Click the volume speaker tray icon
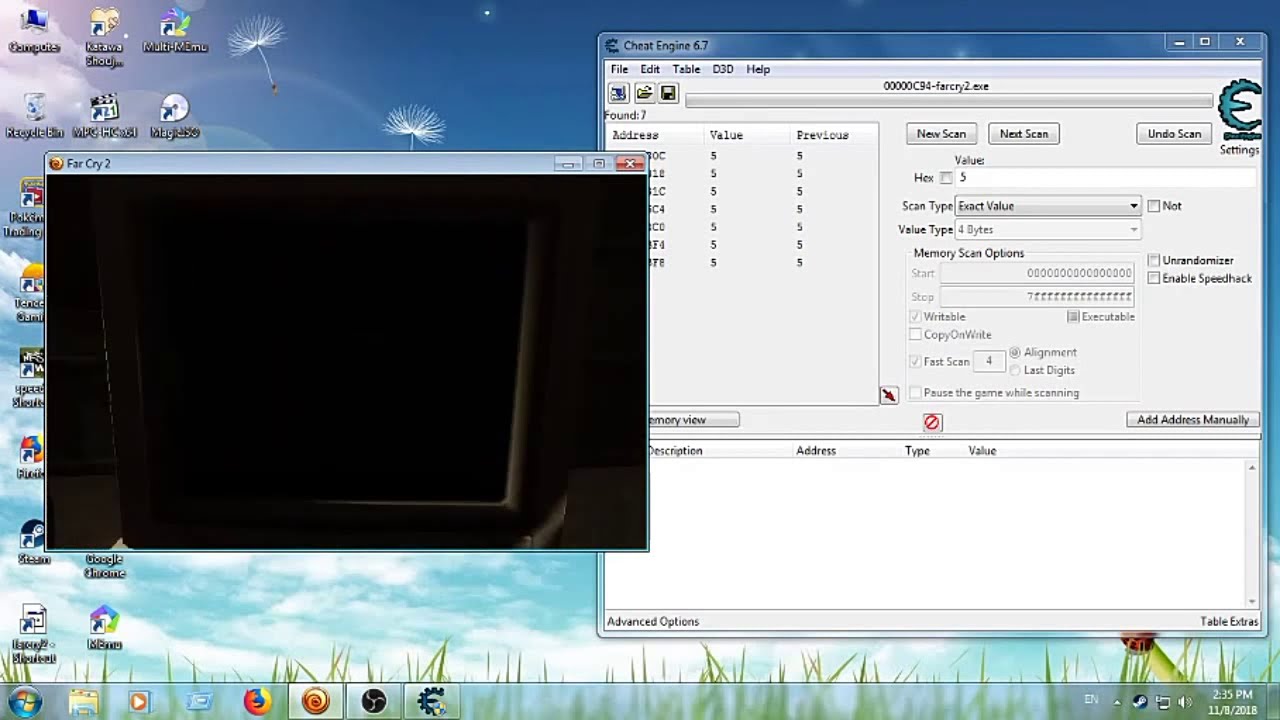 click(1185, 702)
